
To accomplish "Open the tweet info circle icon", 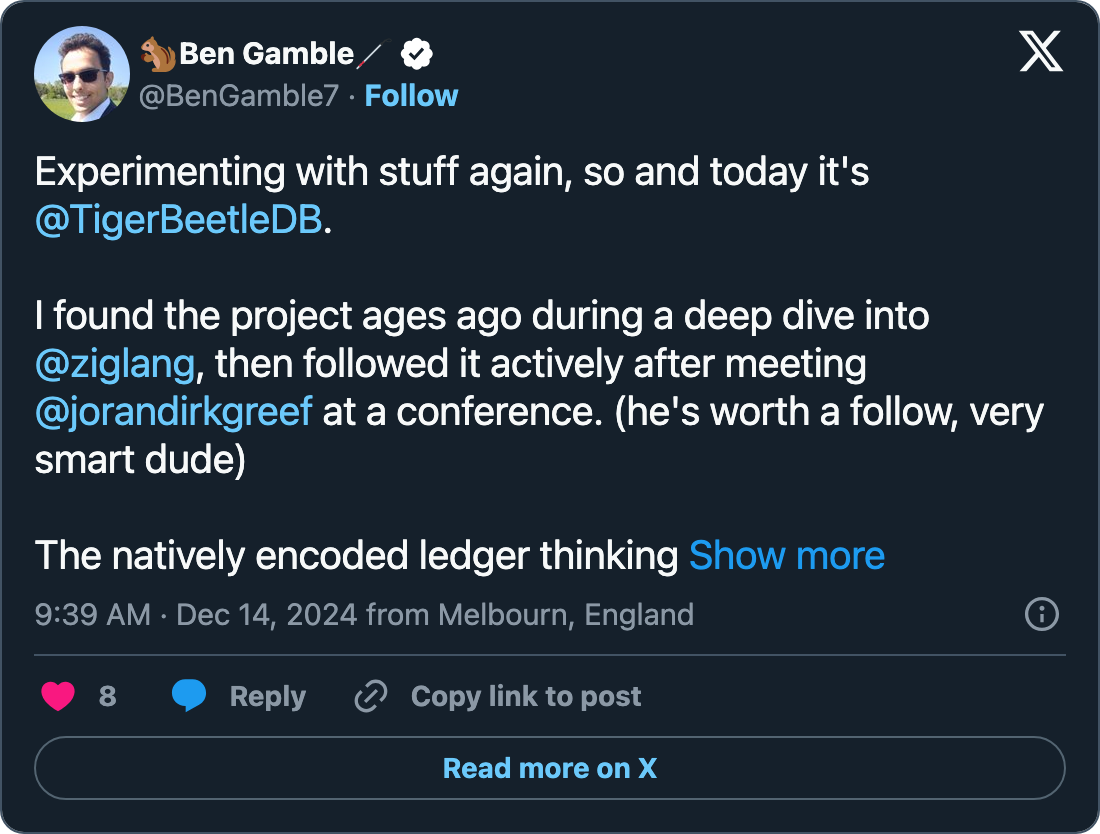I will point(1042,613).
